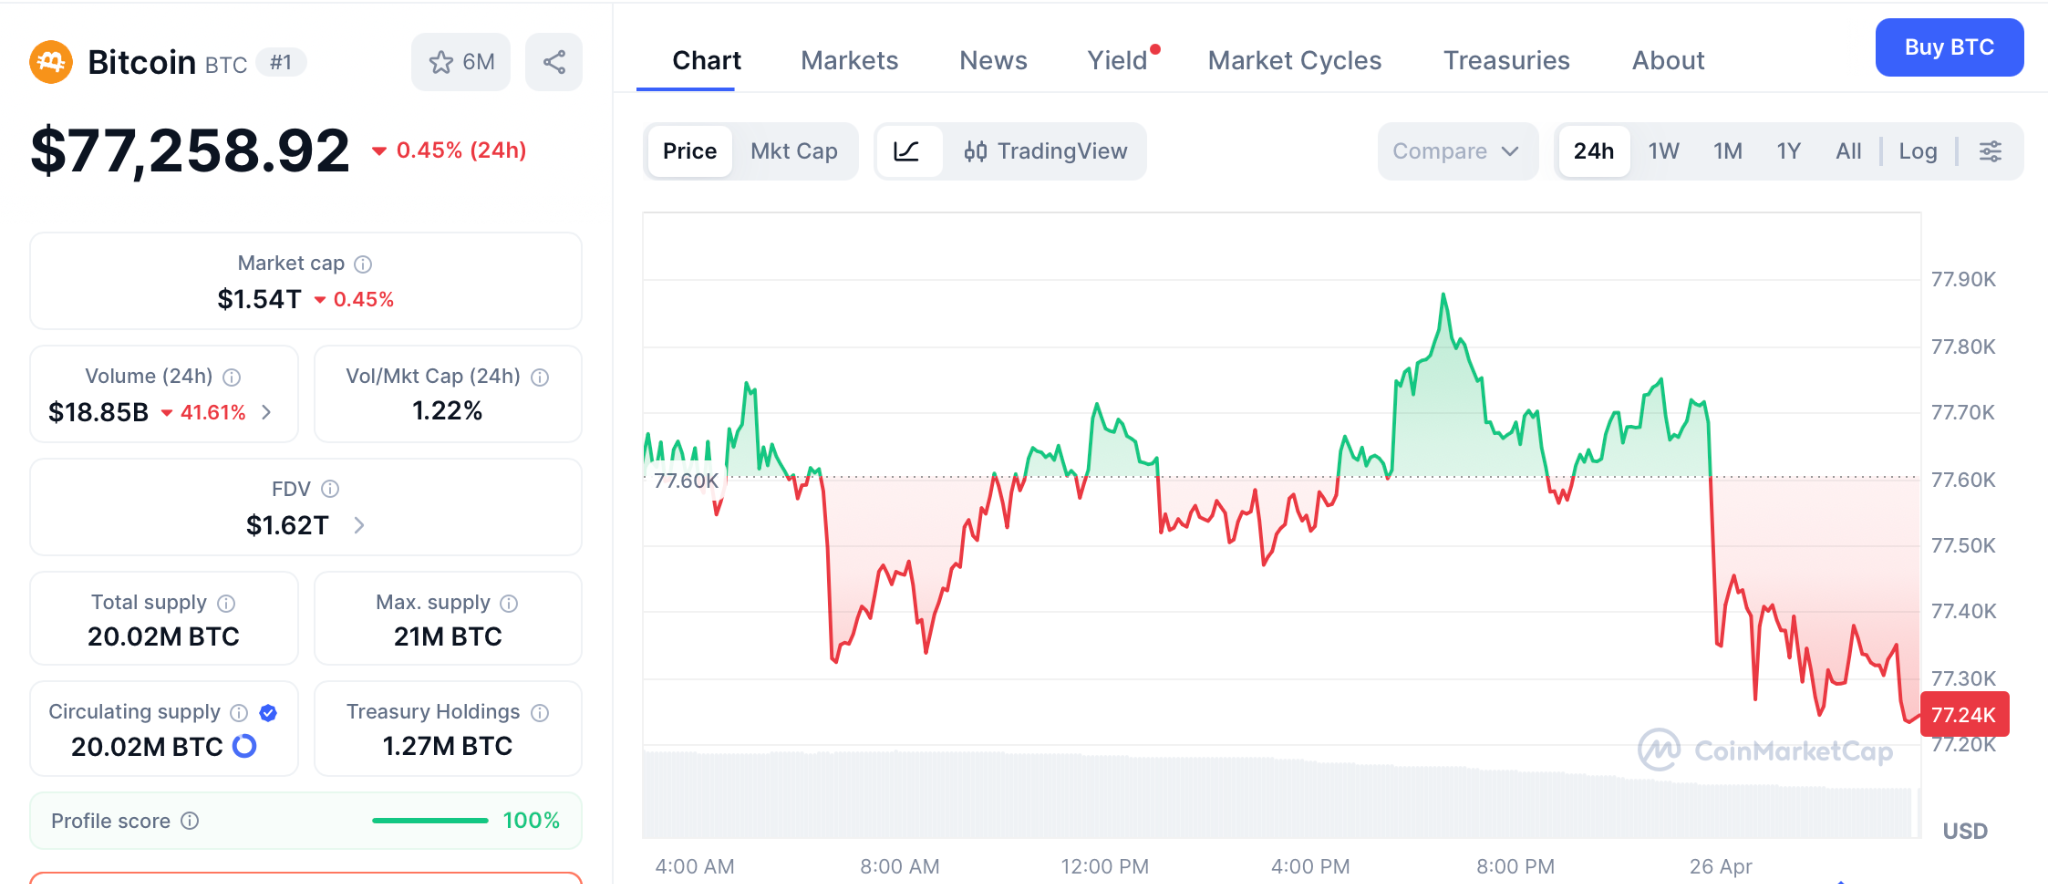The height and width of the screenshot is (884, 2048).
Task: Switch to Market Cycles tab
Action: [1294, 61]
